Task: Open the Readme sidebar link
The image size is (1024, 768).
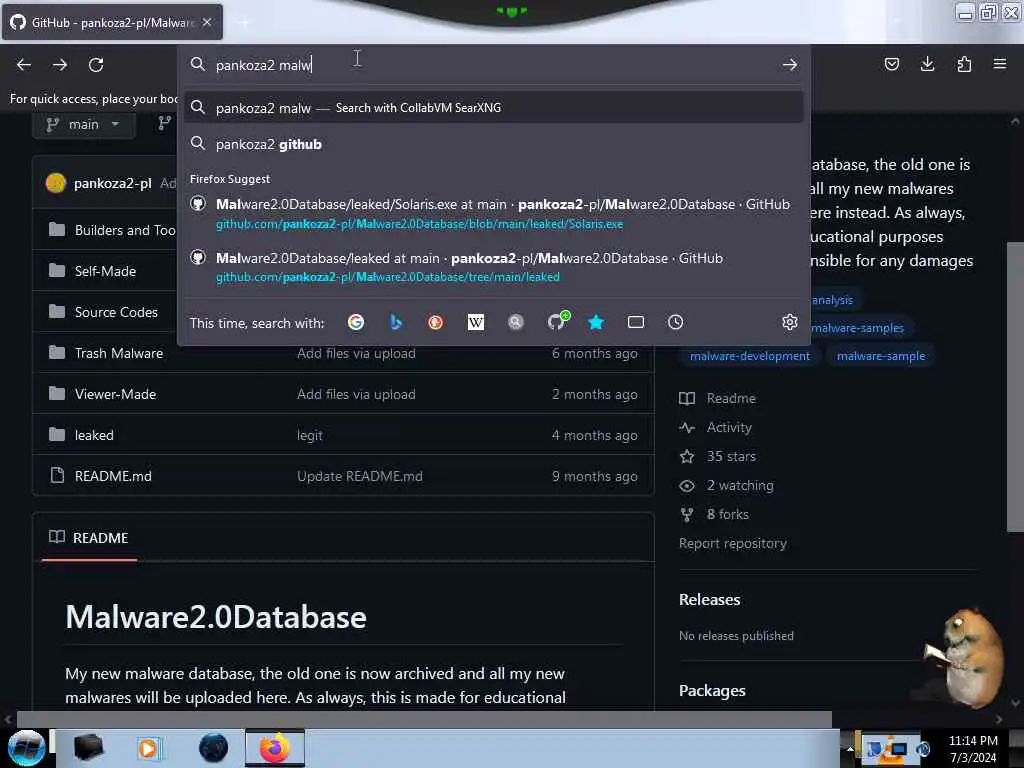Action: 731,398
